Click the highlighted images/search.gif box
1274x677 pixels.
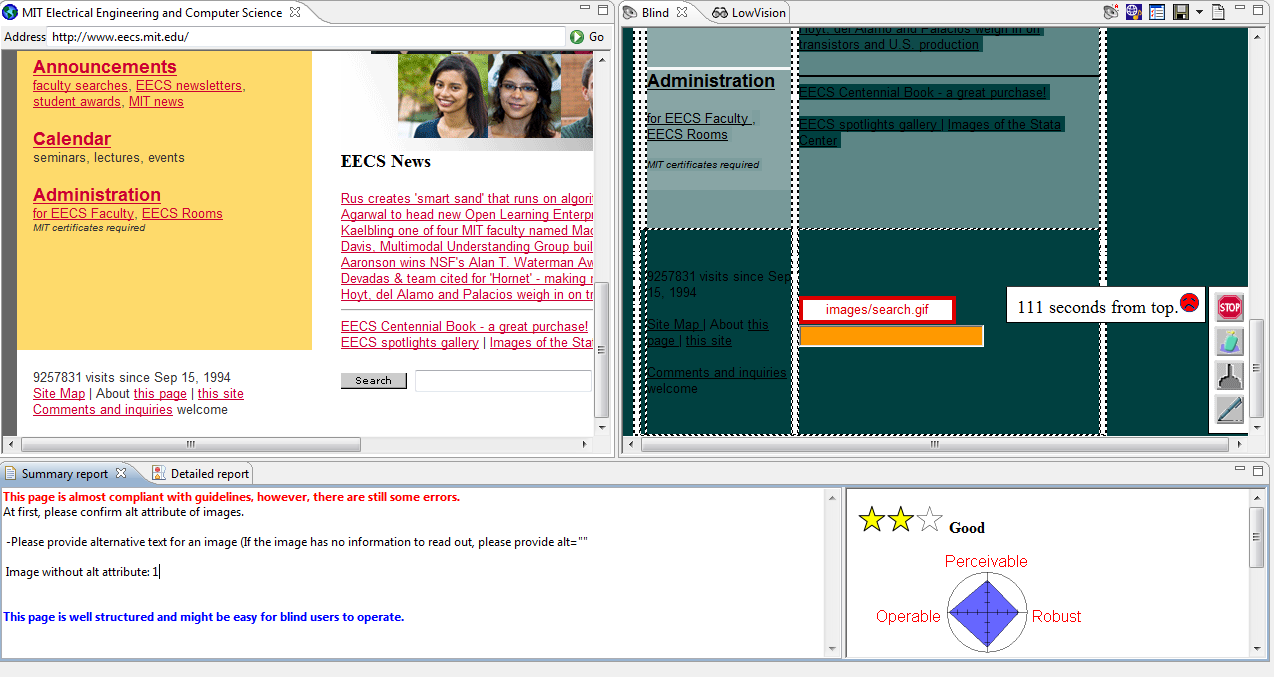click(877, 310)
